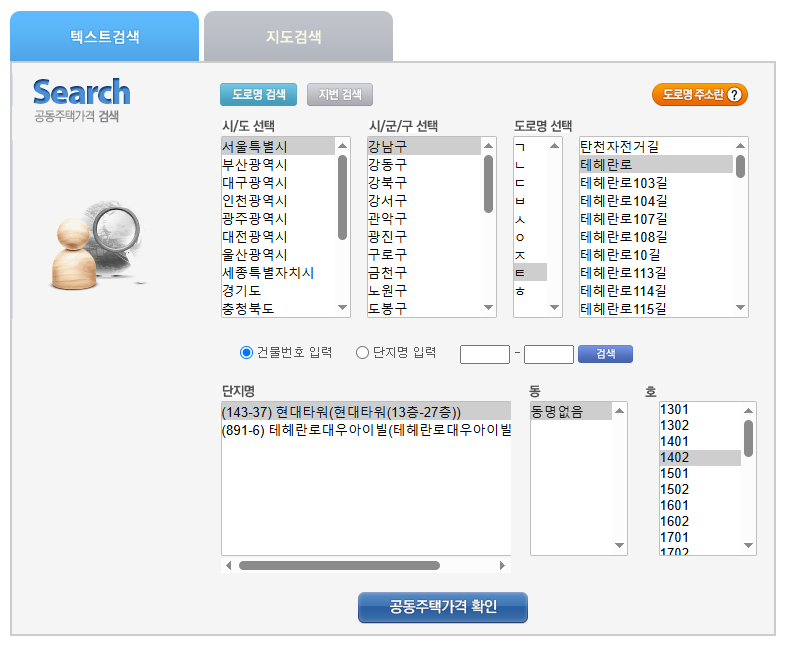The height and width of the screenshot is (647, 785).
Task: Click 동 list scroll-down arrow
Action: (619, 545)
